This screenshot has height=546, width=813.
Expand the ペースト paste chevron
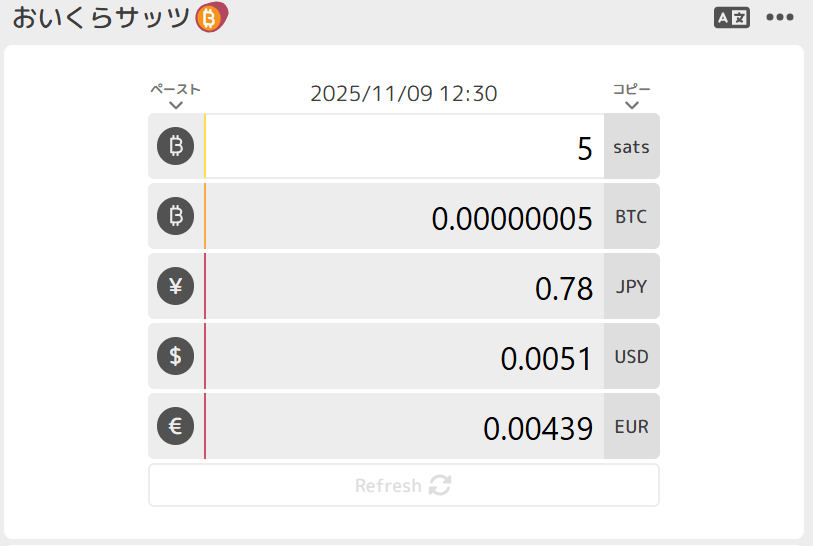point(176,104)
